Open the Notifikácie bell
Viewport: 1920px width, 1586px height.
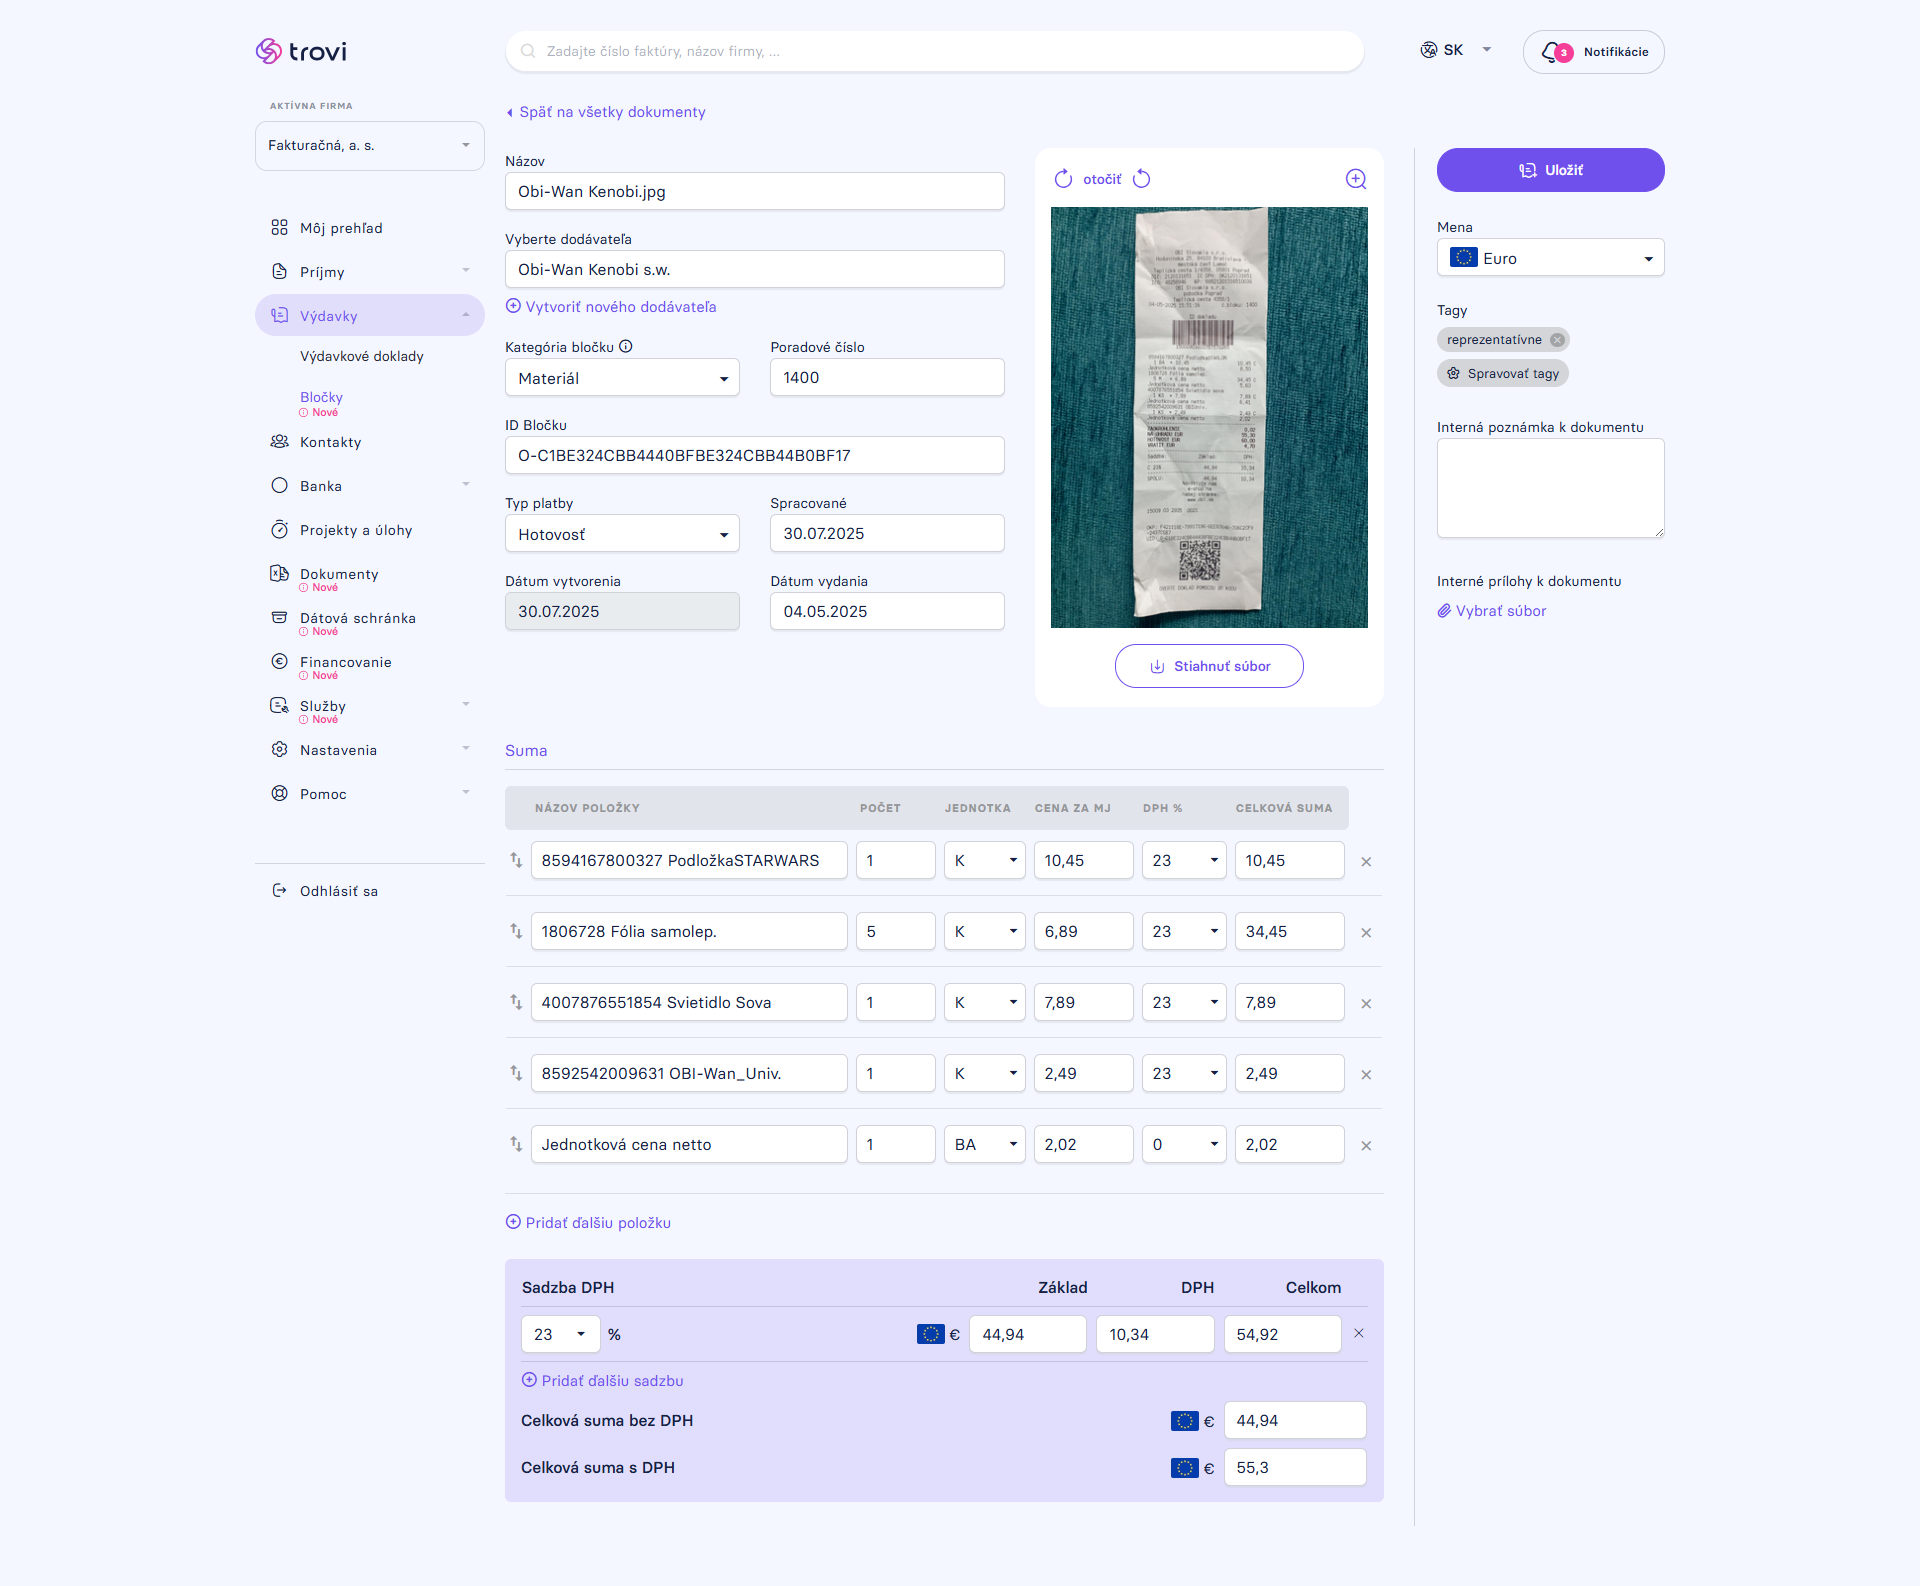coord(1593,52)
